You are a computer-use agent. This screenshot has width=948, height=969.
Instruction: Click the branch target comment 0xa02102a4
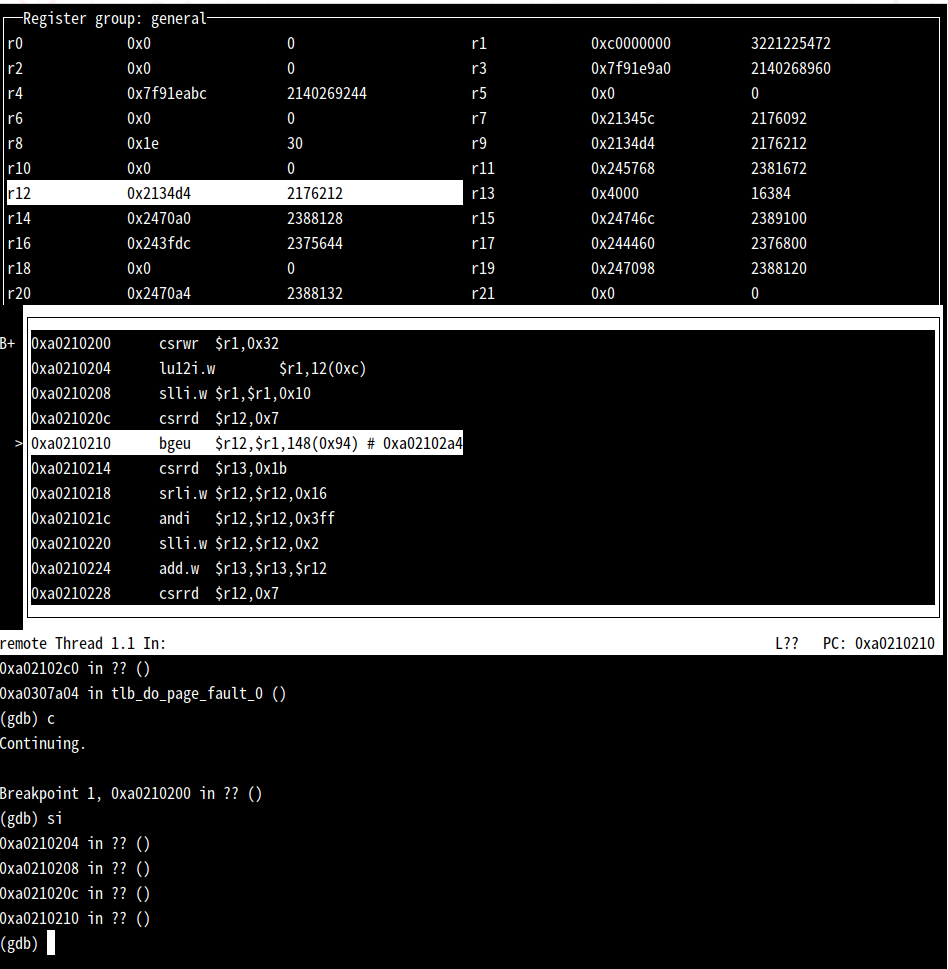(x=423, y=444)
